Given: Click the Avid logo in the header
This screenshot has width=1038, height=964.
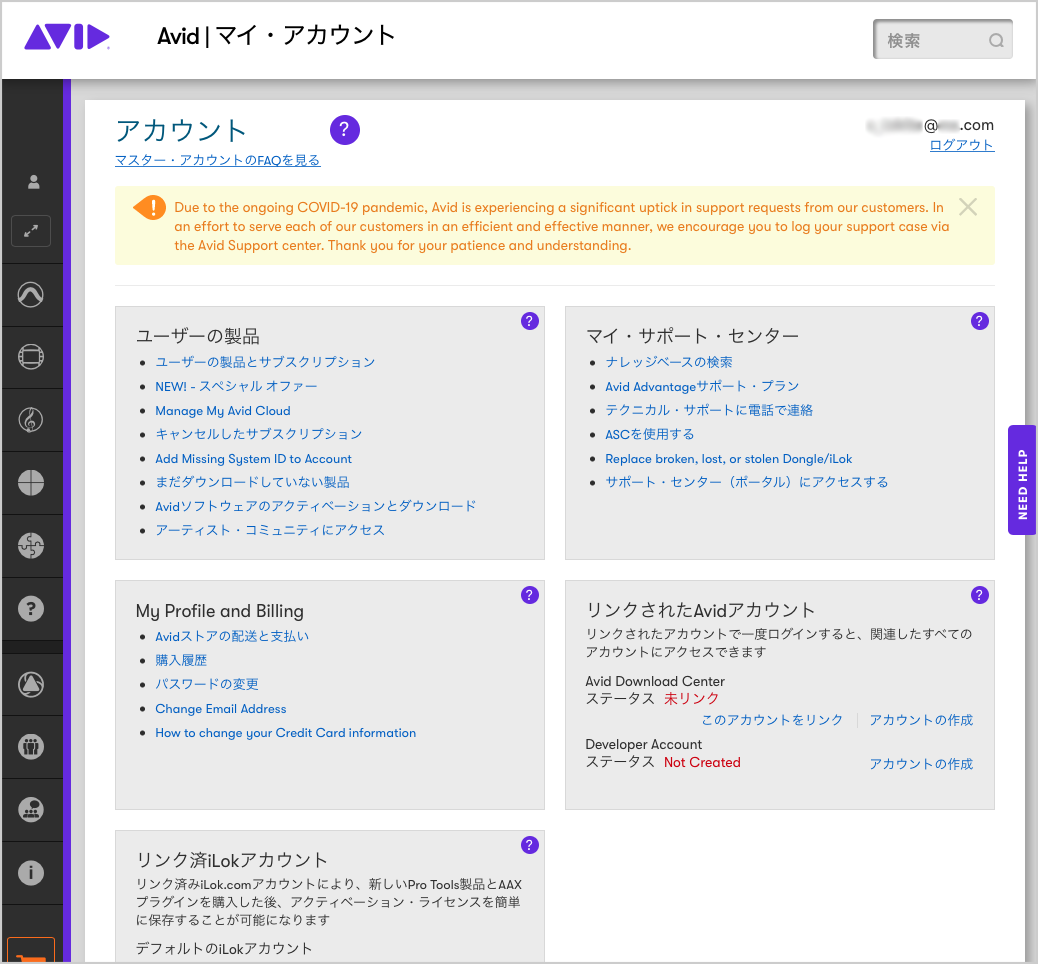Looking at the screenshot, I should [67, 37].
